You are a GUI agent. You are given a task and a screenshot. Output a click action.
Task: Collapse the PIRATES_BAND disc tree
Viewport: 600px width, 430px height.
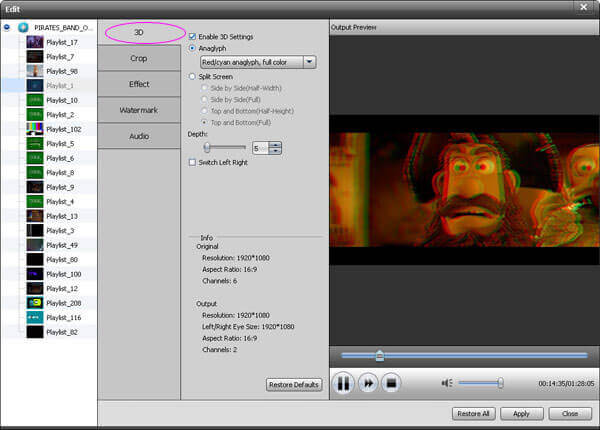(x=7, y=28)
